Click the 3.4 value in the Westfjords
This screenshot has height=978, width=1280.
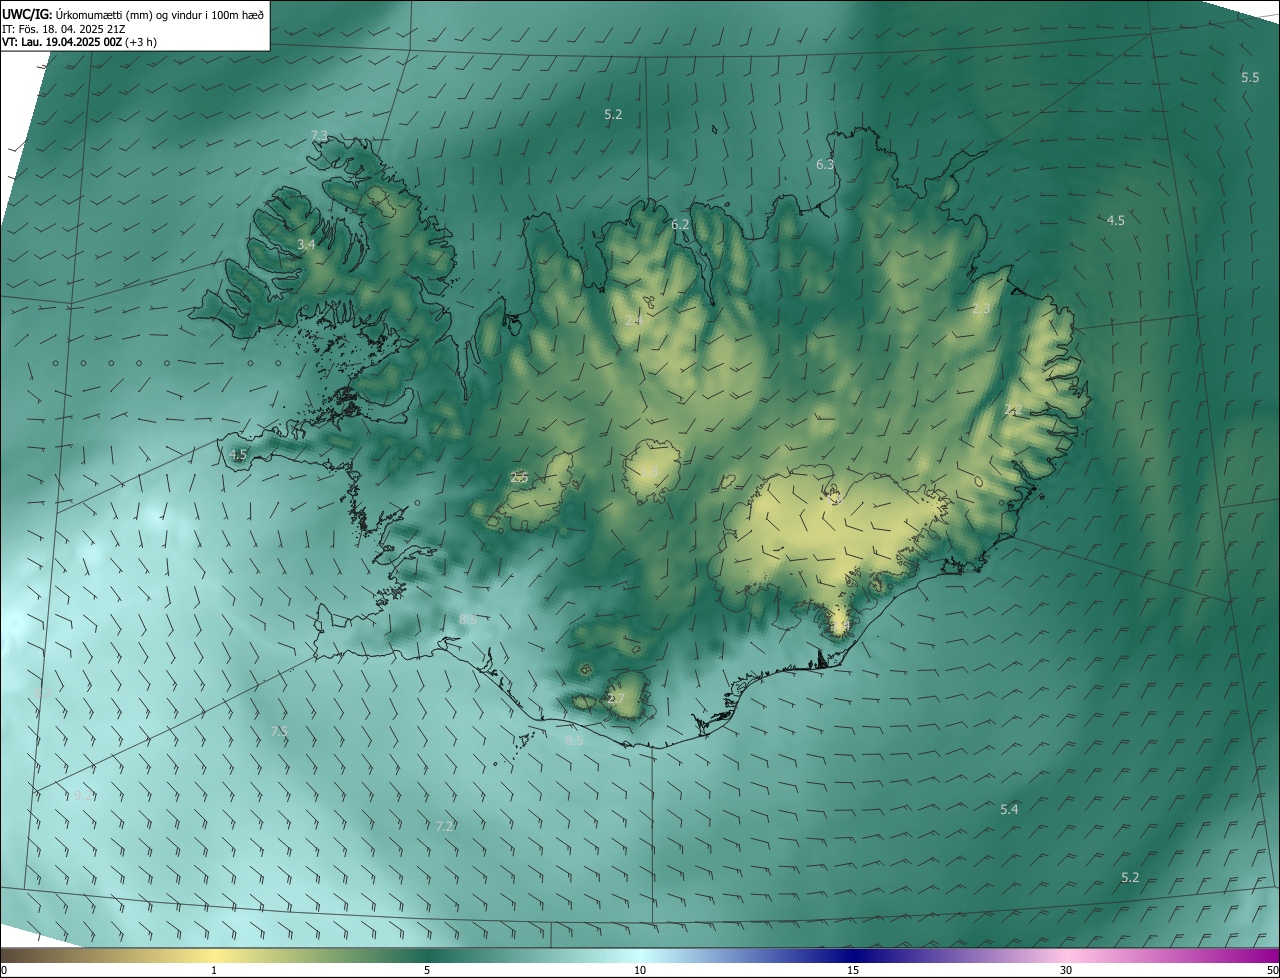click(306, 244)
